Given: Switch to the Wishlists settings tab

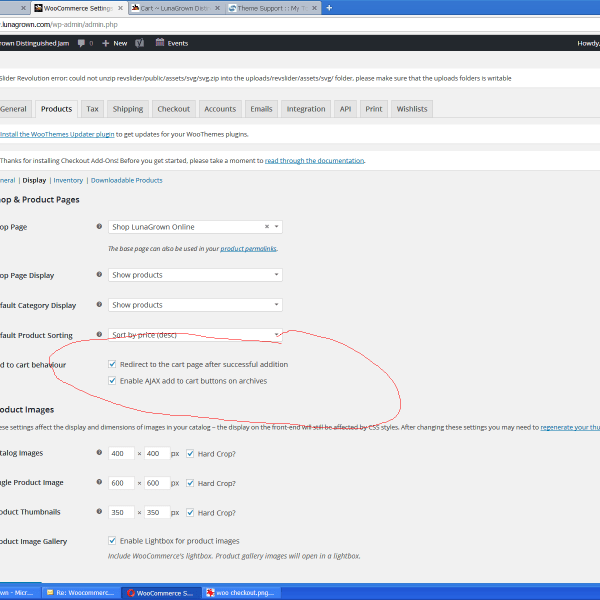Looking at the screenshot, I should pos(412,109).
